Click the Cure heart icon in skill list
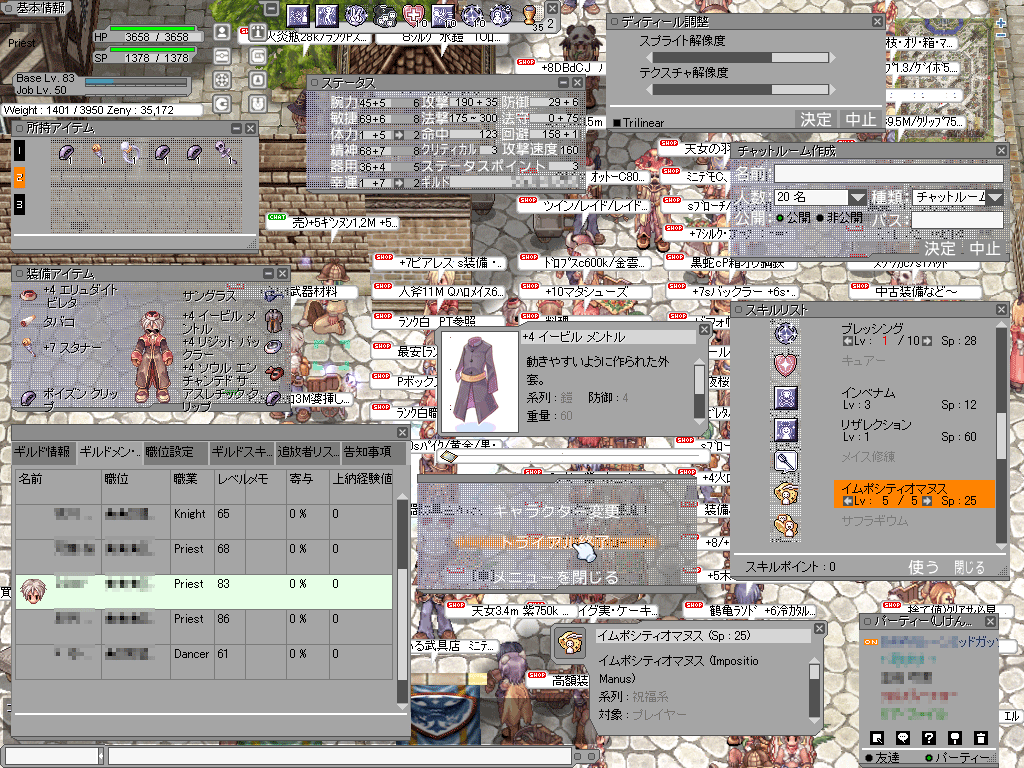The width and height of the screenshot is (1024, 768). point(786,365)
